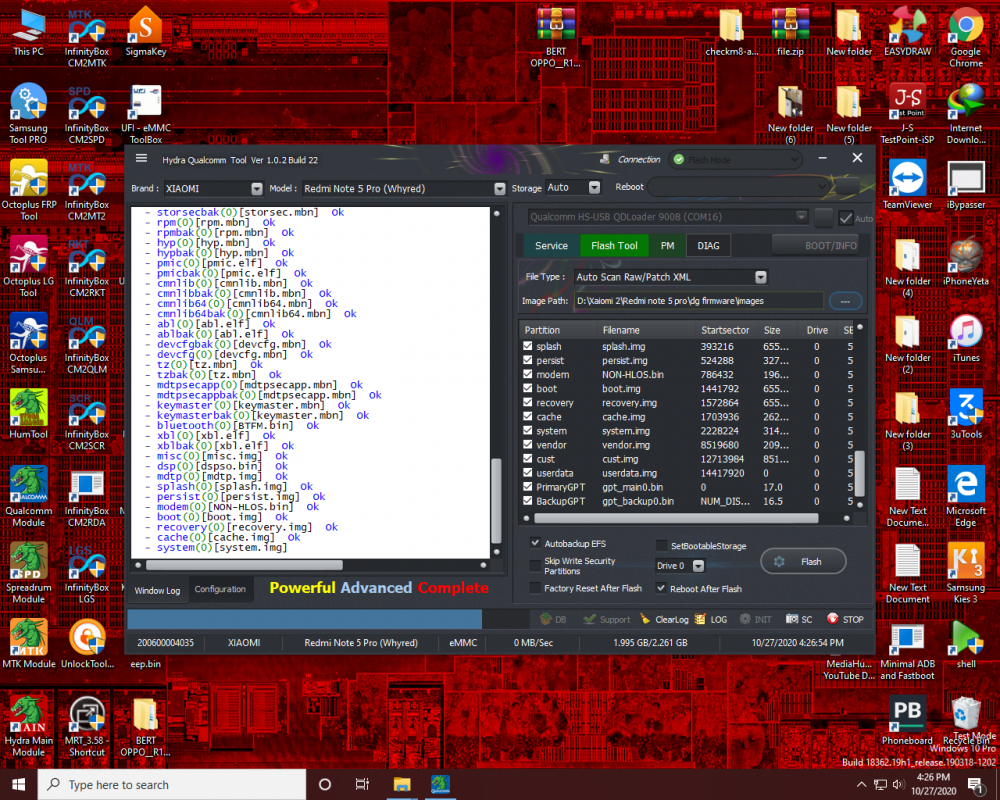Open Minimal ADB and Fastboot shortcut
Image resolution: width=1000 pixels, height=800 pixels.
[907, 649]
